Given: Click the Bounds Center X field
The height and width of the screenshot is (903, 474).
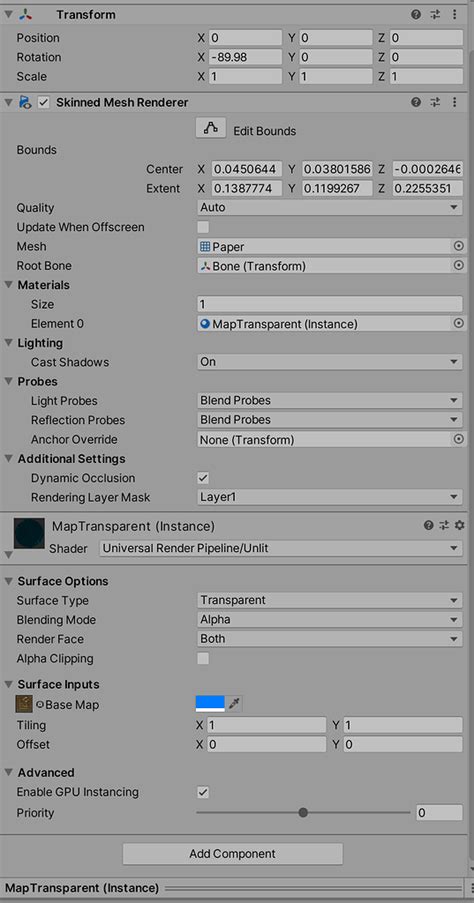Looking at the screenshot, I should click(247, 169).
